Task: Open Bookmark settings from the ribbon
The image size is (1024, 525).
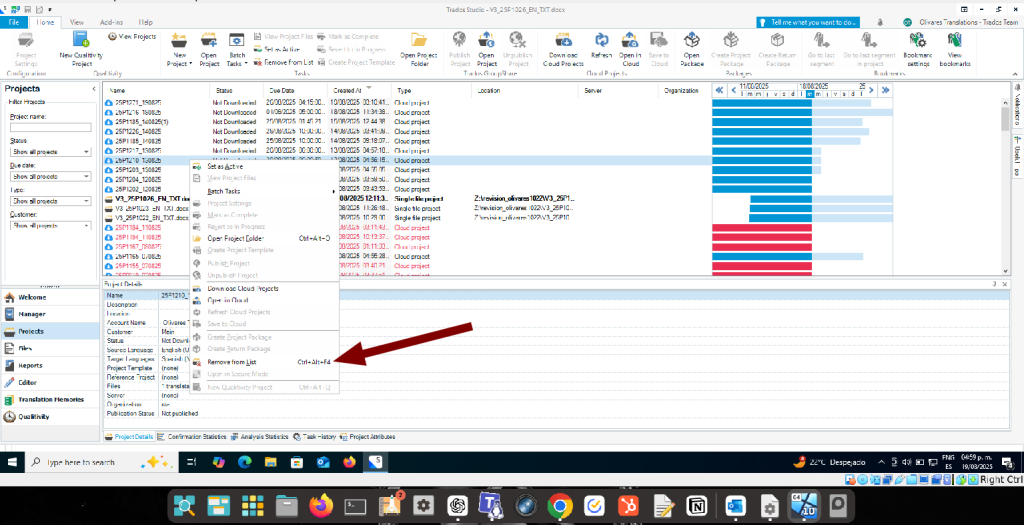Action: pyautogui.click(x=917, y=44)
